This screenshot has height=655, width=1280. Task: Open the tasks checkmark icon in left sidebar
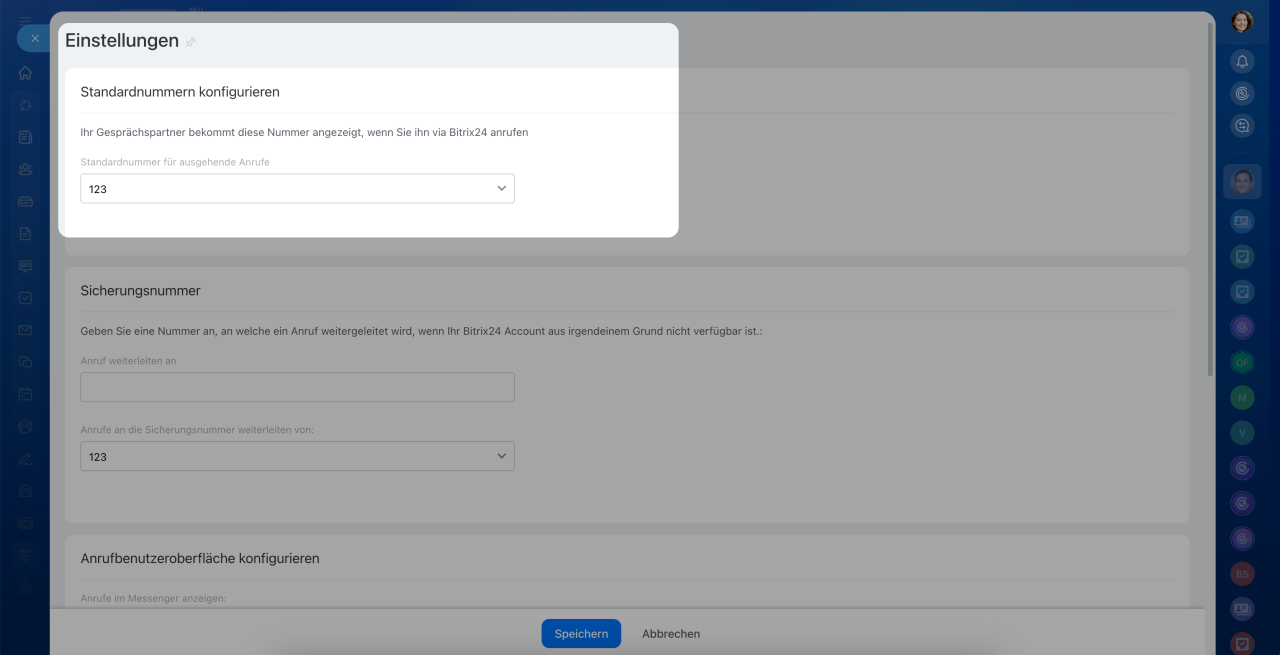tap(25, 297)
